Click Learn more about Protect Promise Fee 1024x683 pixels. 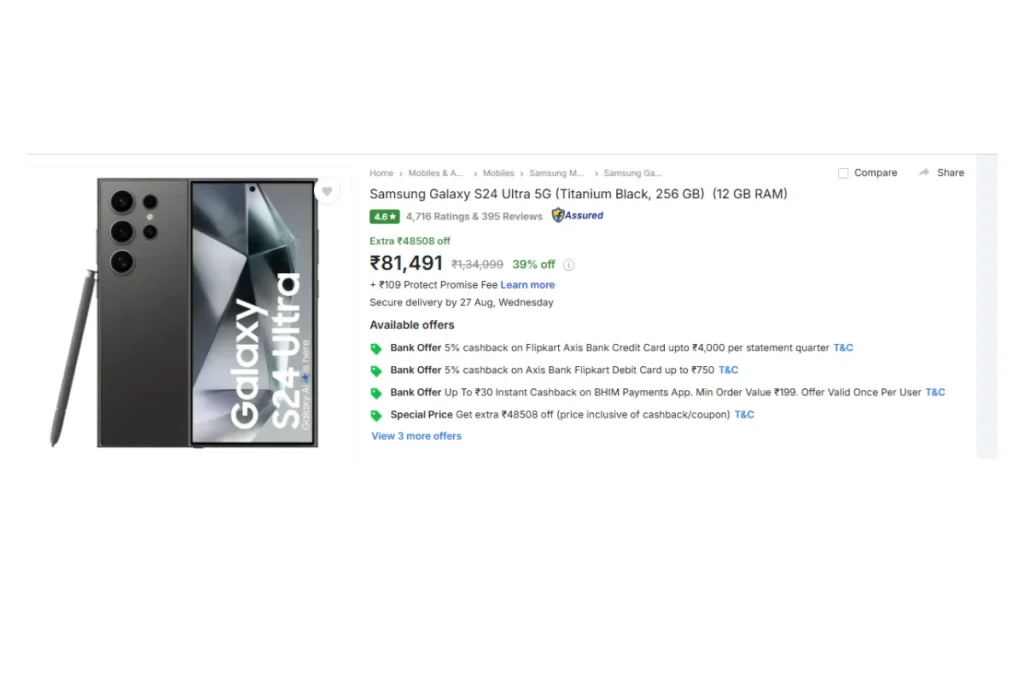pyautogui.click(x=528, y=285)
